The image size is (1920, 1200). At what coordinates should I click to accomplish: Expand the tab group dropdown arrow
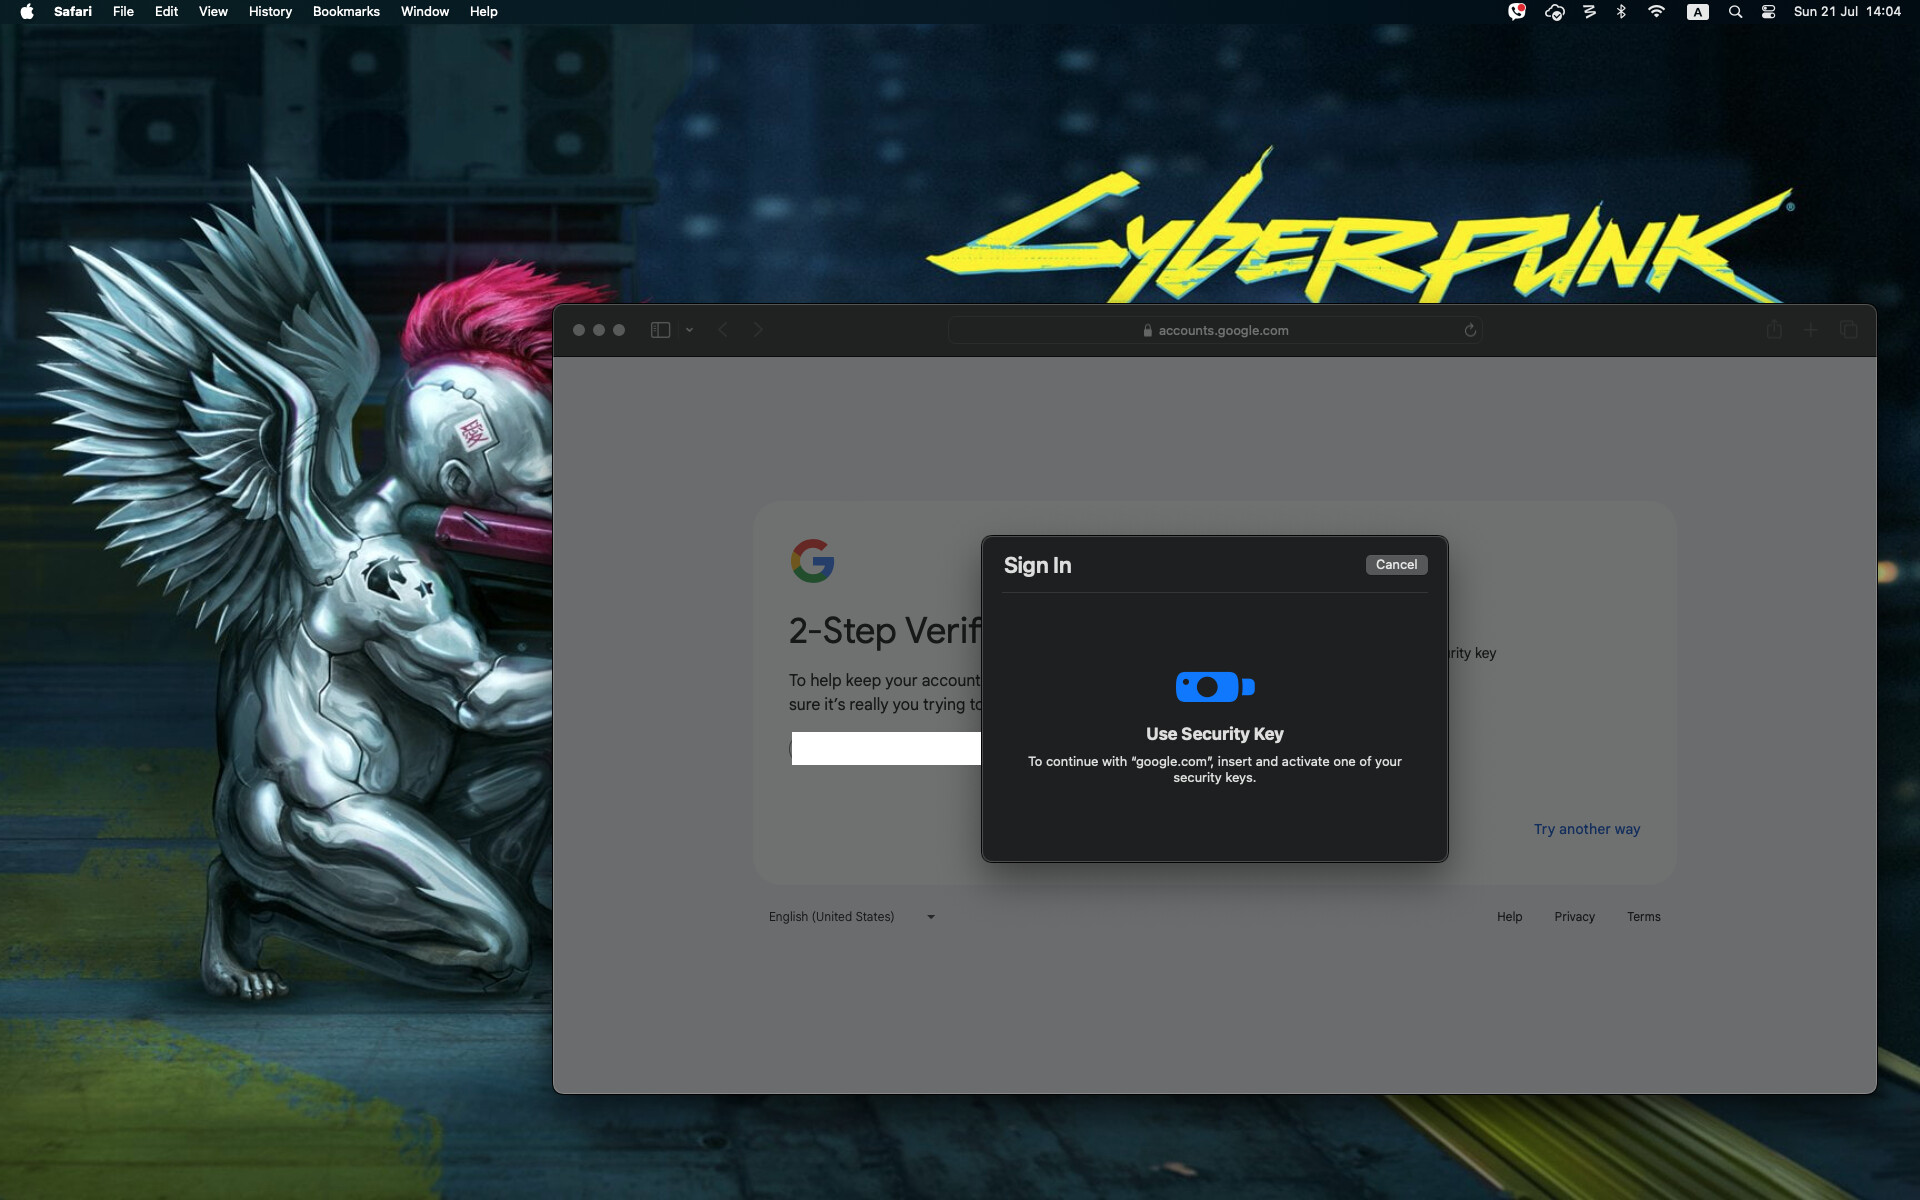tap(689, 330)
